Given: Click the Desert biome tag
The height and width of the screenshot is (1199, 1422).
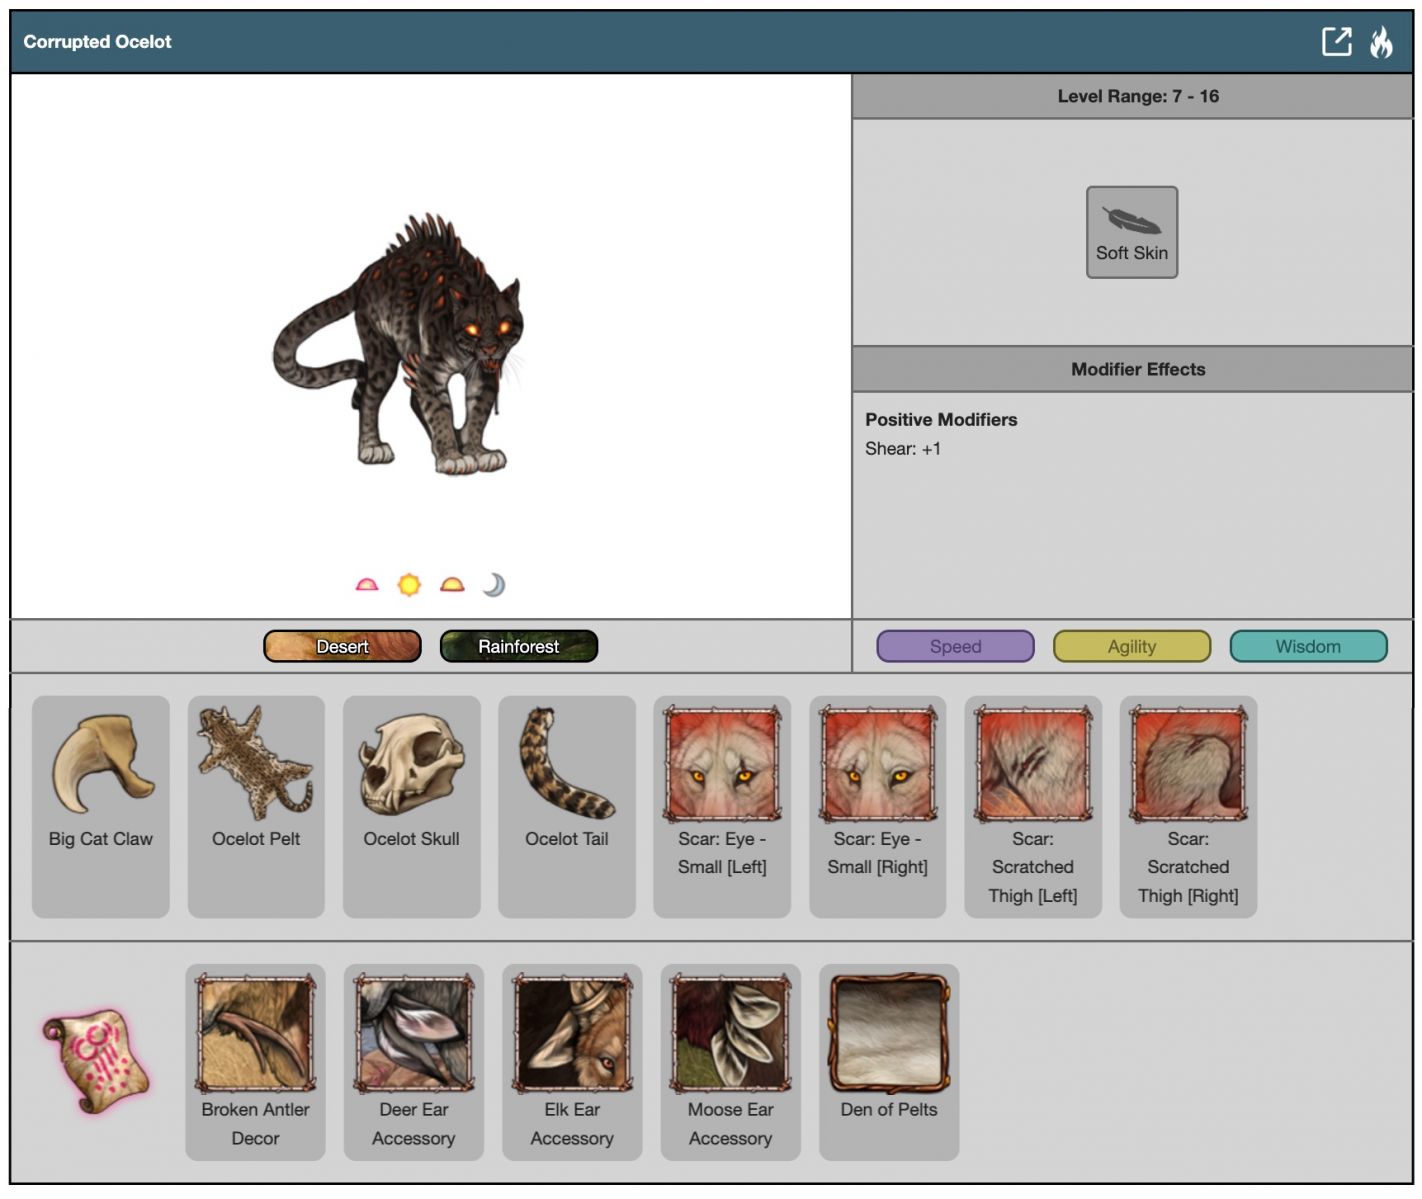Looking at the screenshot, I should click(x=342, y=647).
